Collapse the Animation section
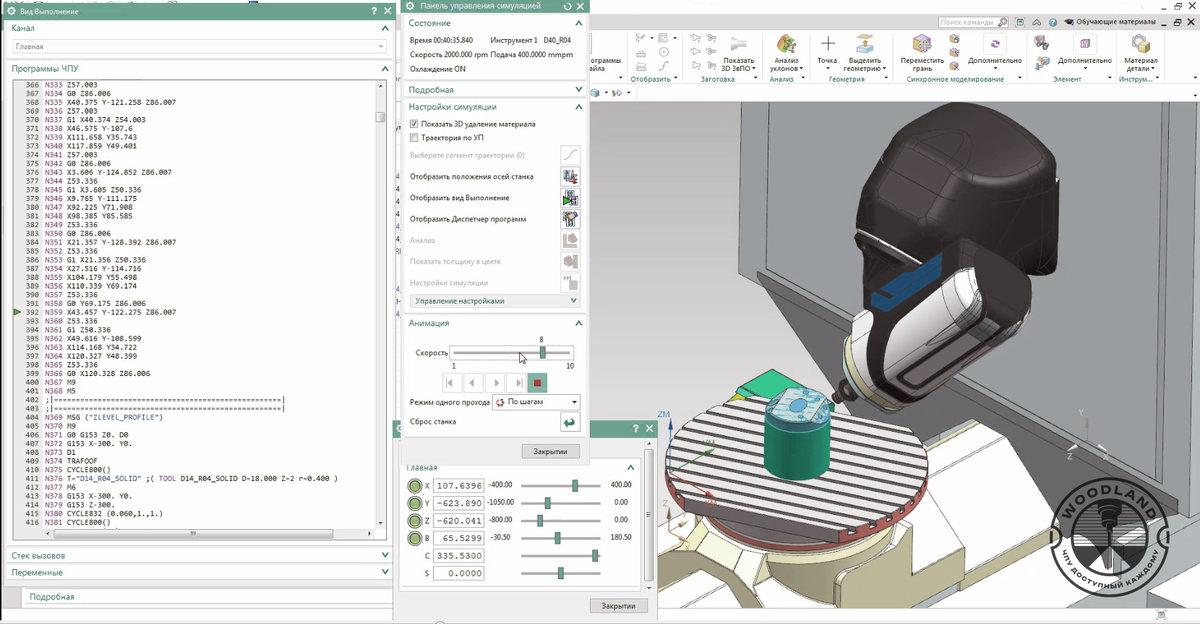 tap(578, 324)
